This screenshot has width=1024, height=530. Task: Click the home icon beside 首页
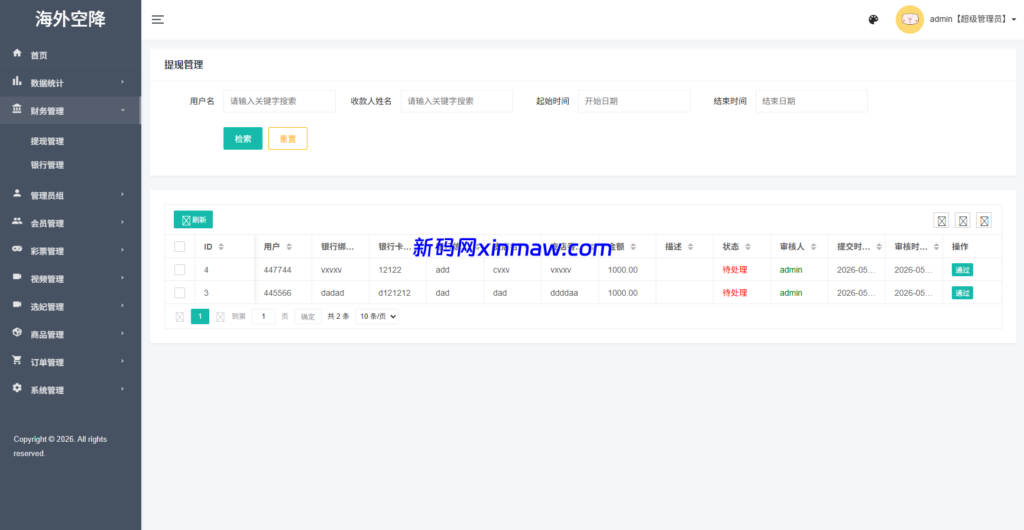18,53
